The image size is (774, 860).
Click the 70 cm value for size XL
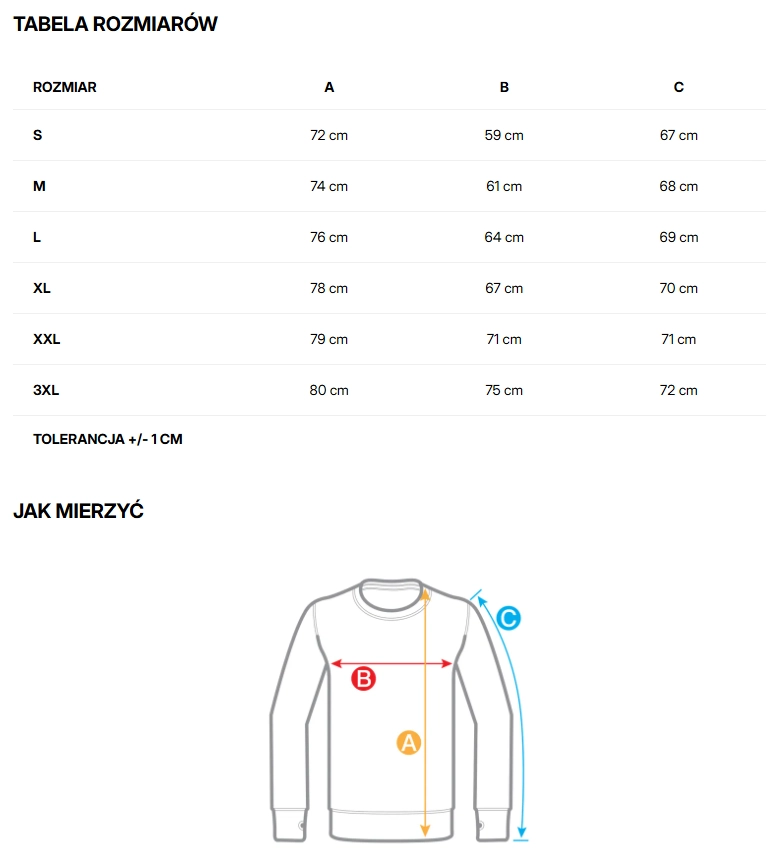679,288
